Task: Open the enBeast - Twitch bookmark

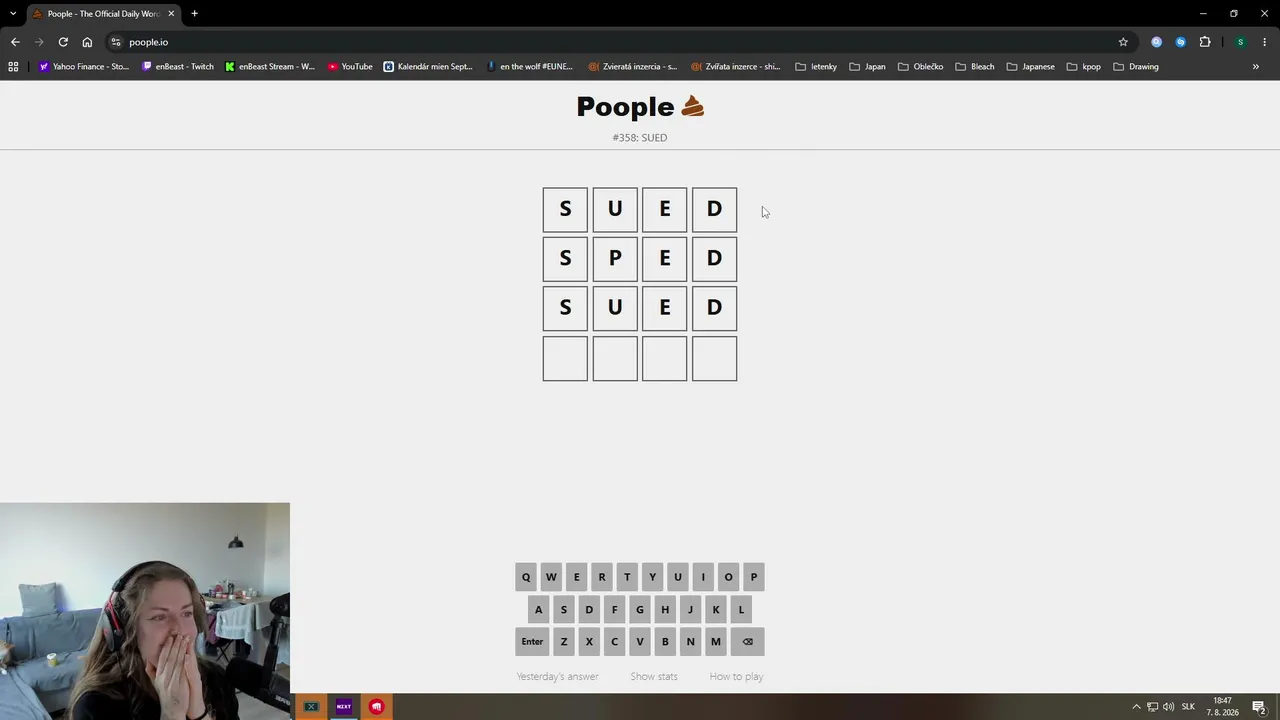Action: (178, 67)
